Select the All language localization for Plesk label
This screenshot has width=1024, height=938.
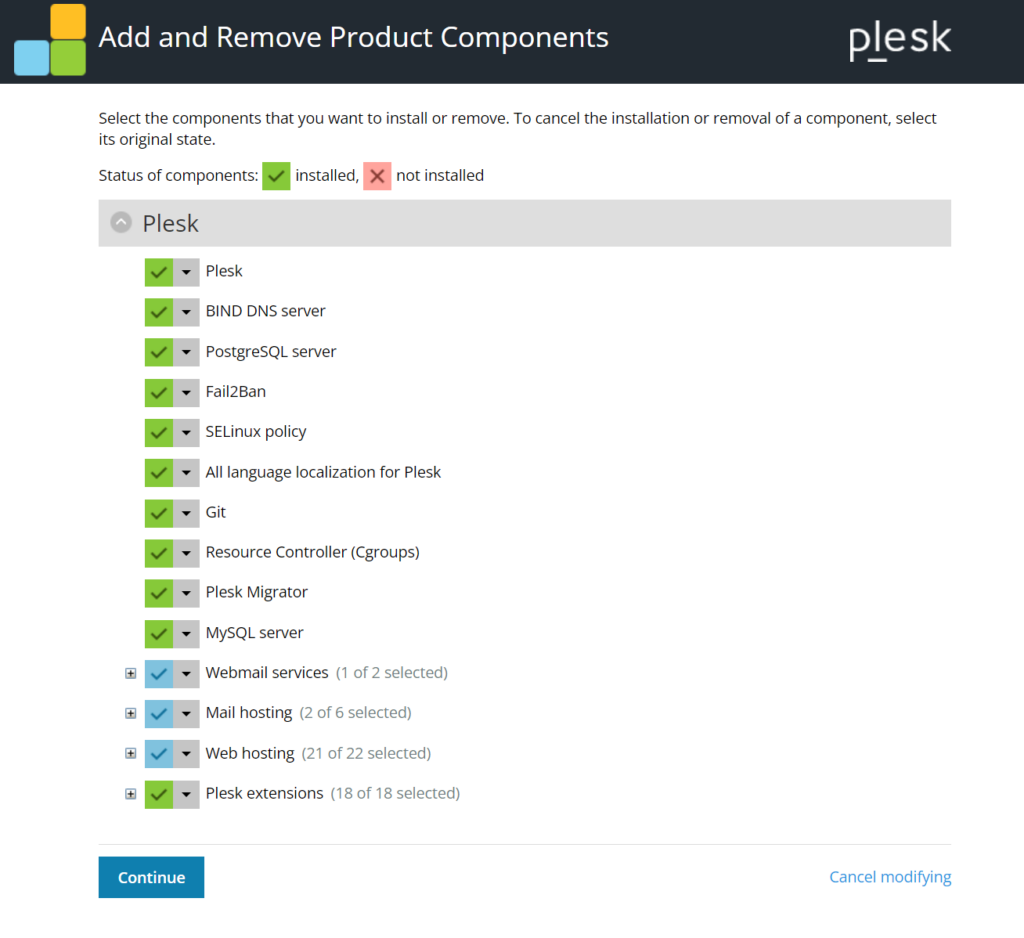tap(323, 472)
